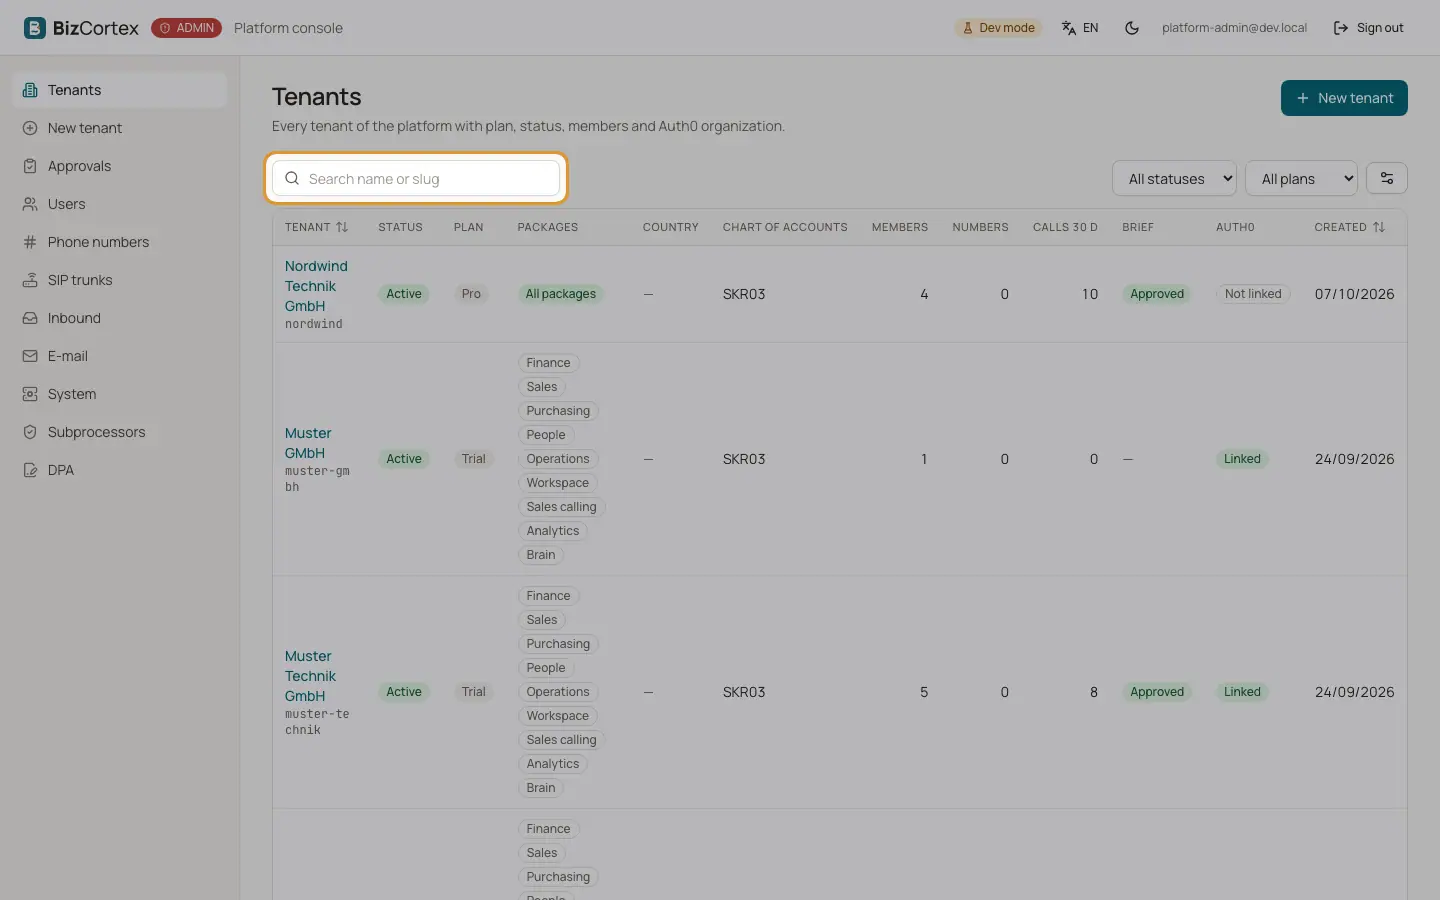Click the Users sidebar people icon
Image resolution: width=1440 pixels, height=900 pixels.
coord(30,204)
